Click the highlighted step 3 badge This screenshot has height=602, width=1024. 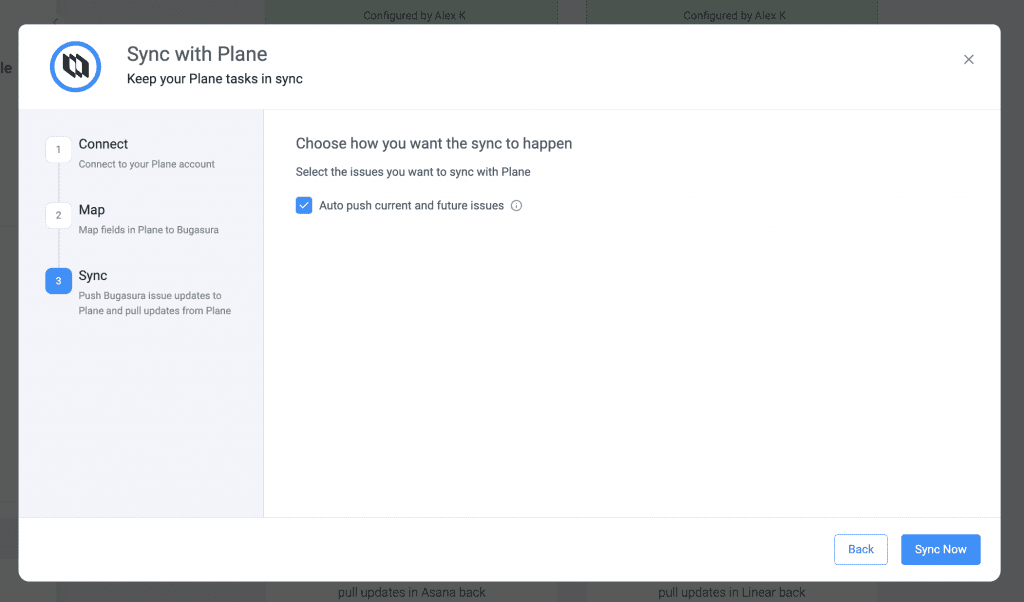tap(58, 281)
